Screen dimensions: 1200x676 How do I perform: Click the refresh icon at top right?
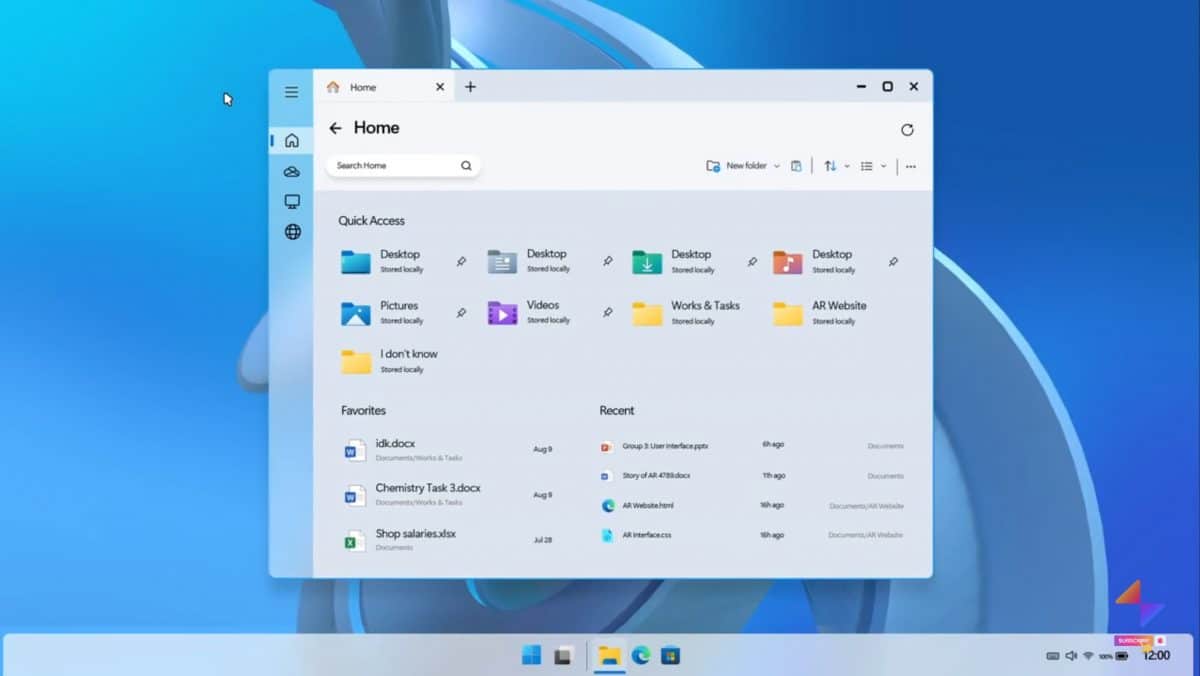(x=907, y=129)
